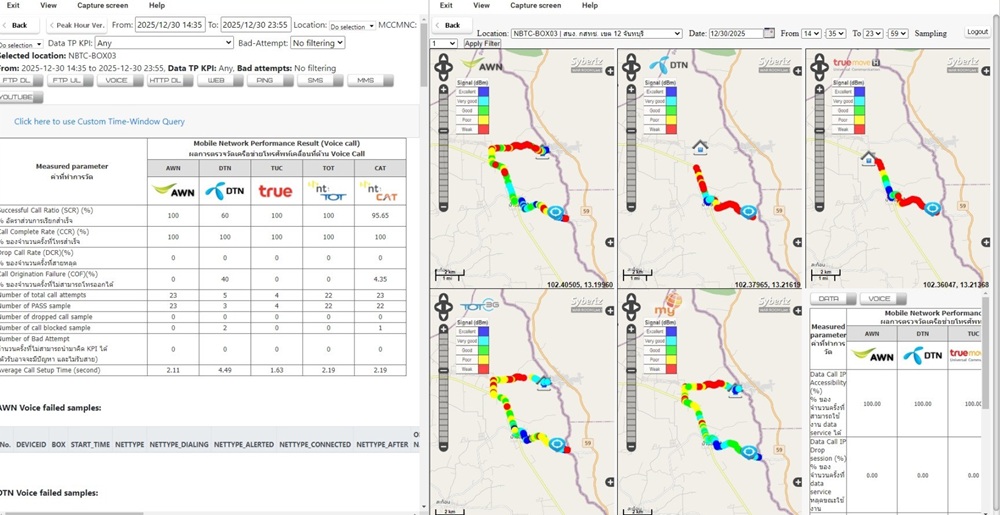Screen dimensions: 1000x515
Task: Open the From hour 14 dropdown
Action: (x=811, y=33)
